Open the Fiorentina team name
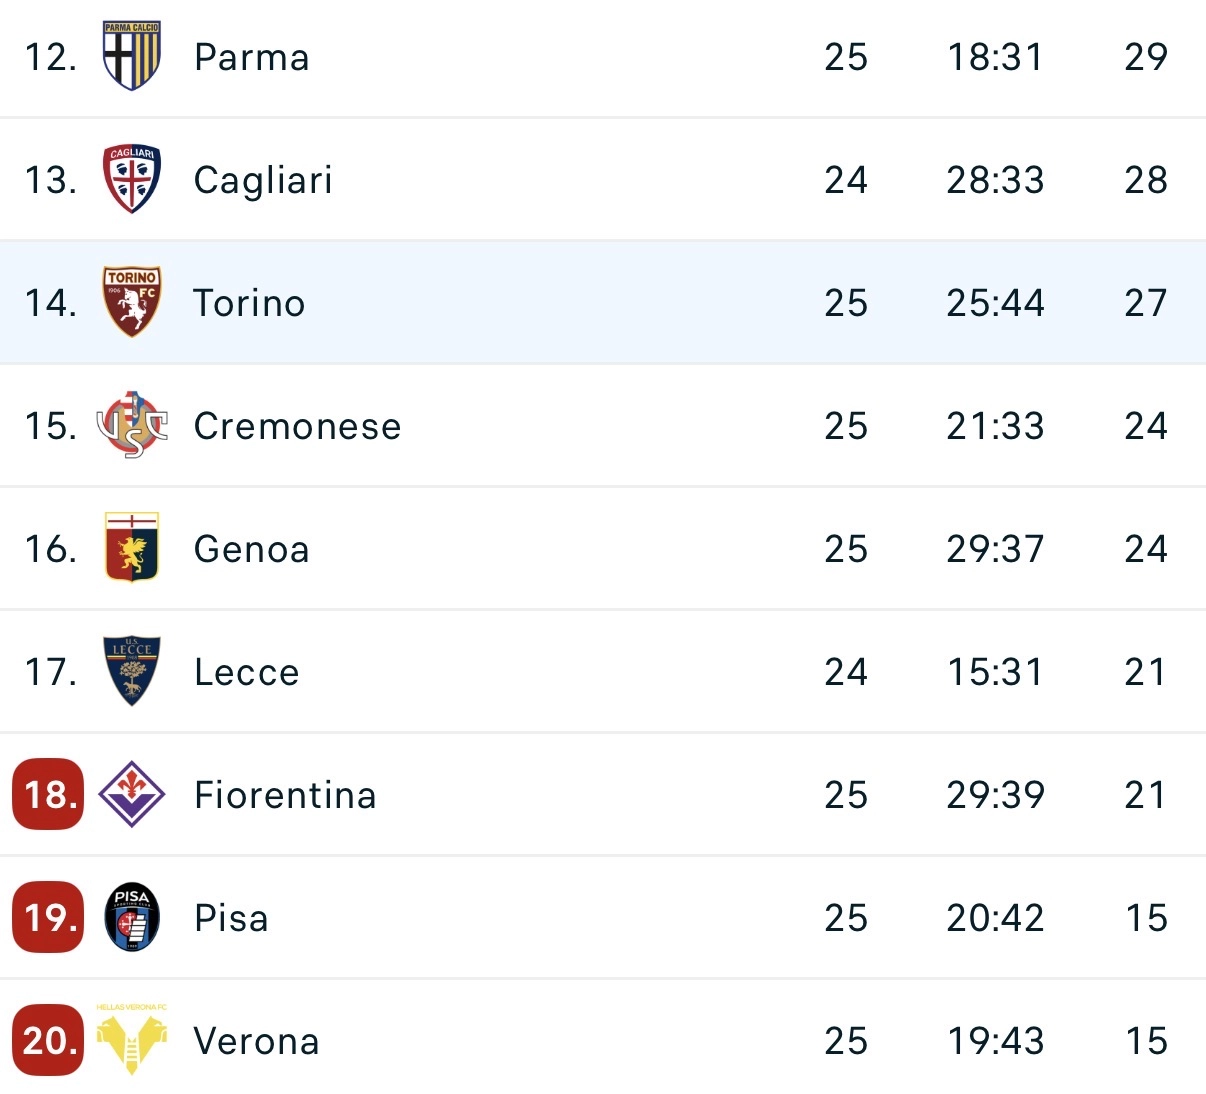The height and width of the screenshot is (1094, 1206). 285,795
